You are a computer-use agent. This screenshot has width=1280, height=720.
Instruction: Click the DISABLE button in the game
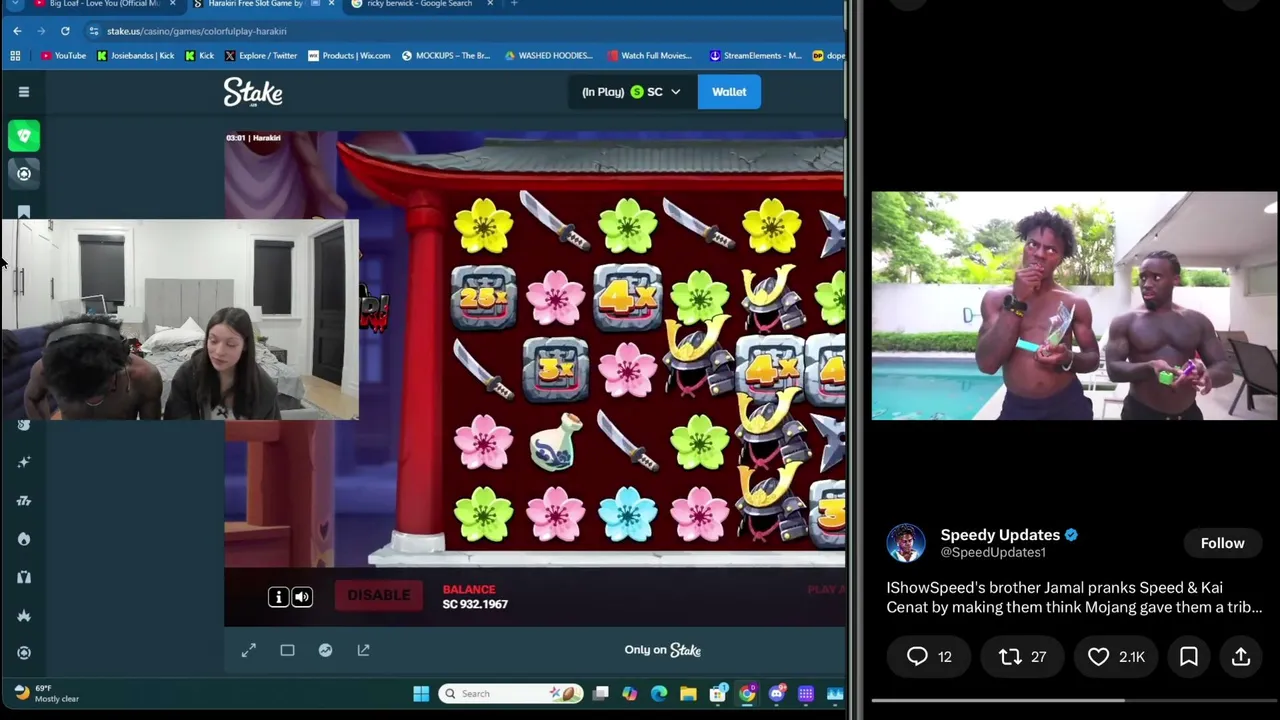tap(378, 596)
